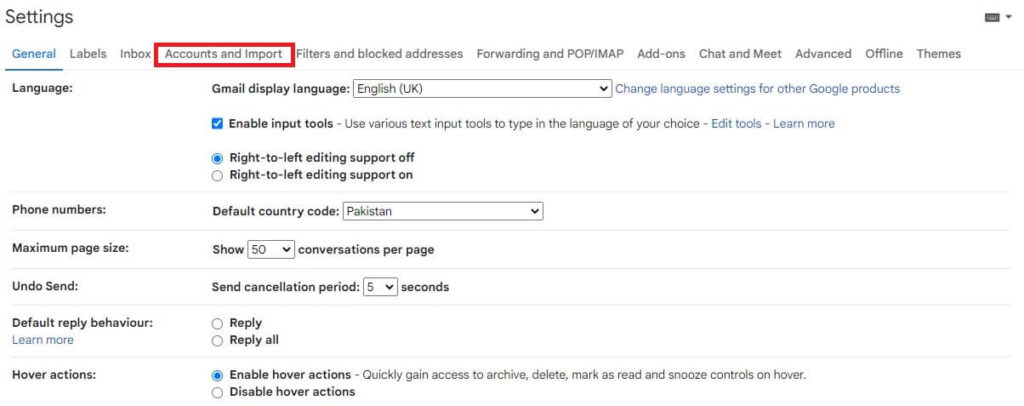This screenshot has width=1024, height=406.
Task: Select Enable hover actions option
Action: (x=218, y=375)
